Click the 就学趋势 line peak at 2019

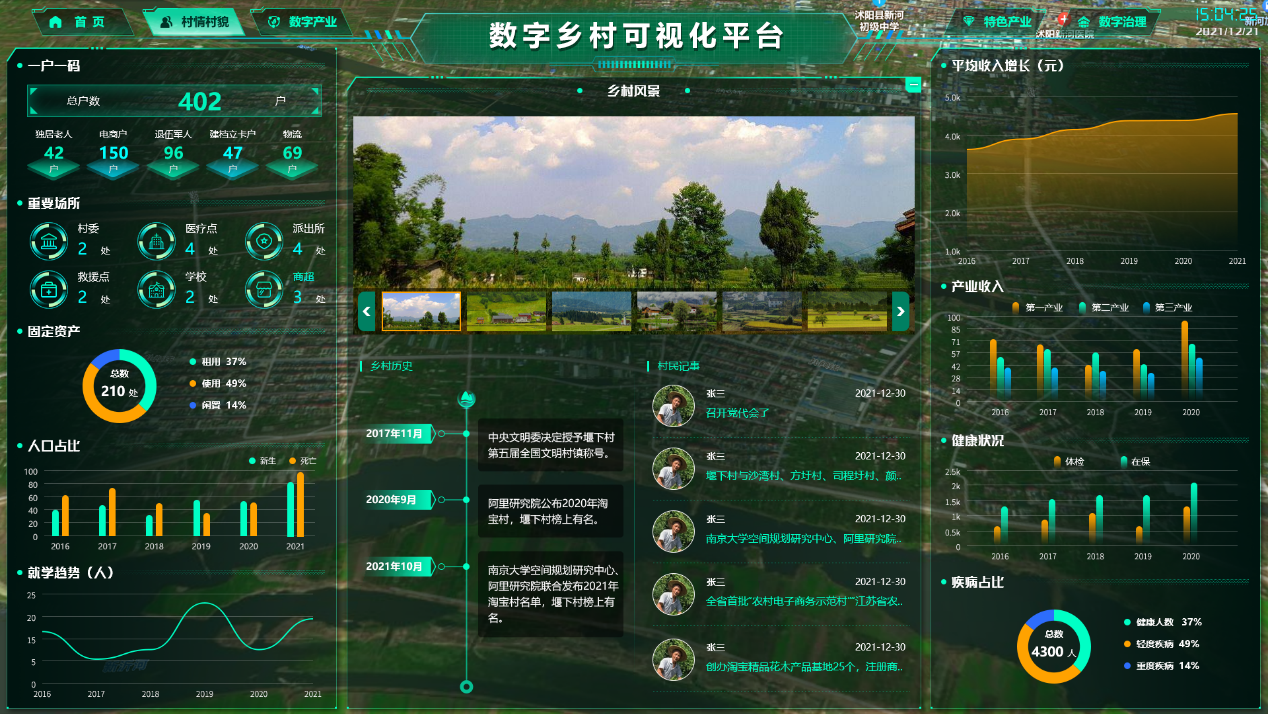pyautogui.click(x=204, y=603)
